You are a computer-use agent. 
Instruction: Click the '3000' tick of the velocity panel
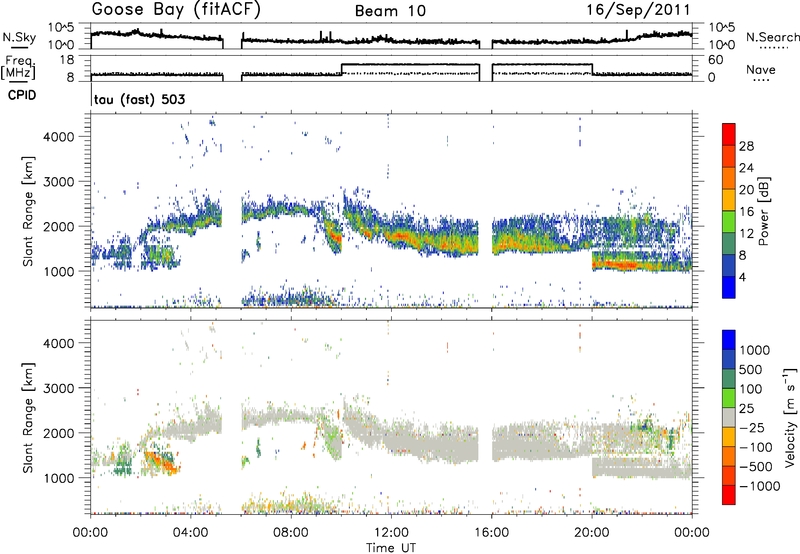click(x=59, y=388)
